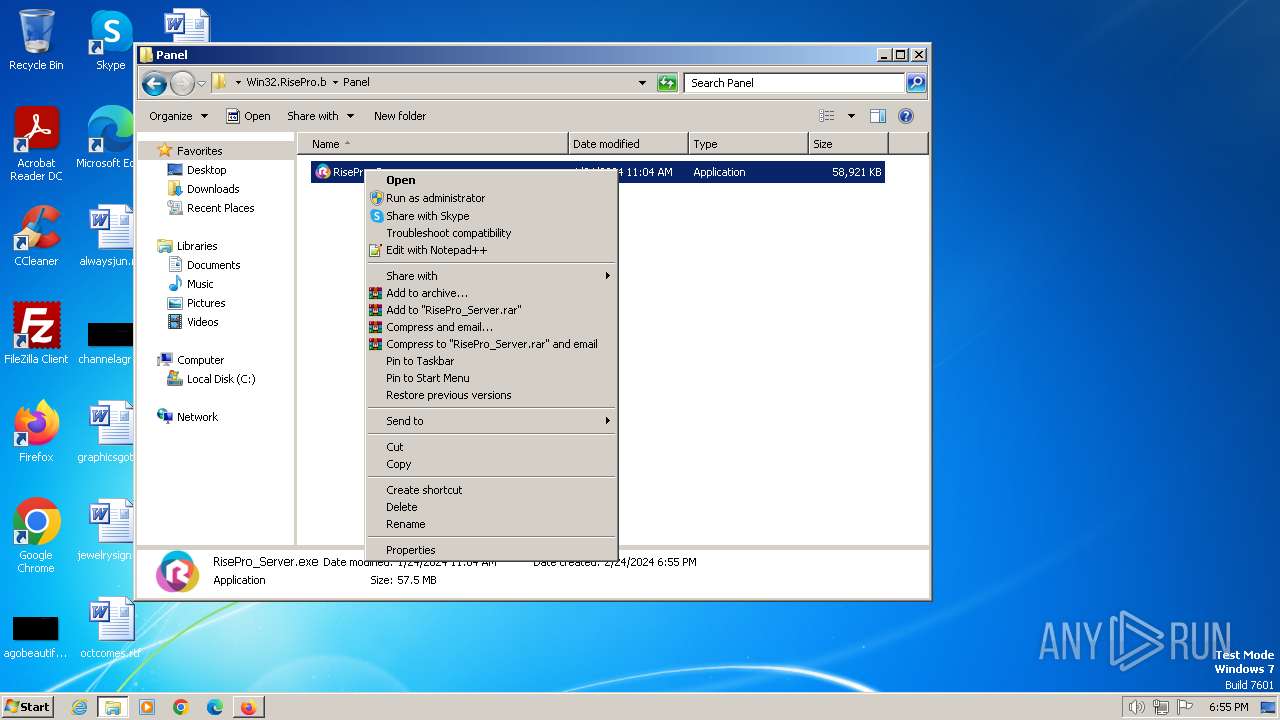Click the Edge icon in the taskbar
Screen dimensions: 1280x720
[214, 707]
